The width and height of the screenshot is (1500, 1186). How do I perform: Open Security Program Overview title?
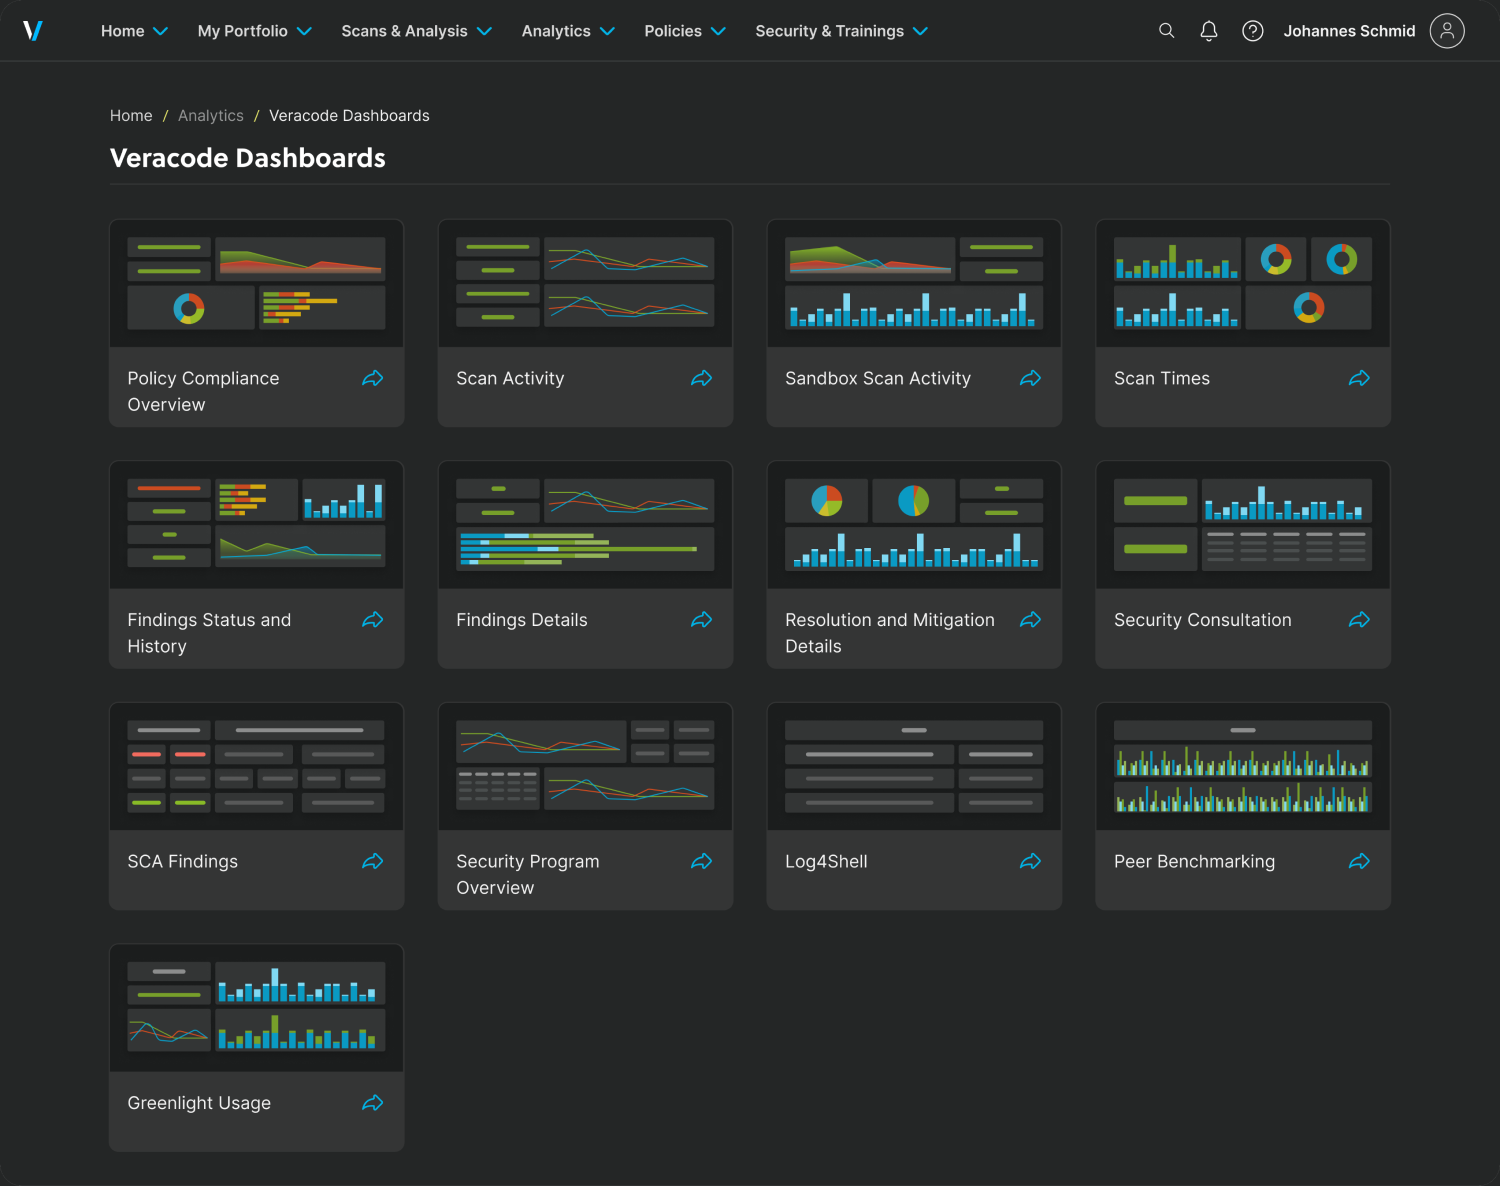pos(528,874)
